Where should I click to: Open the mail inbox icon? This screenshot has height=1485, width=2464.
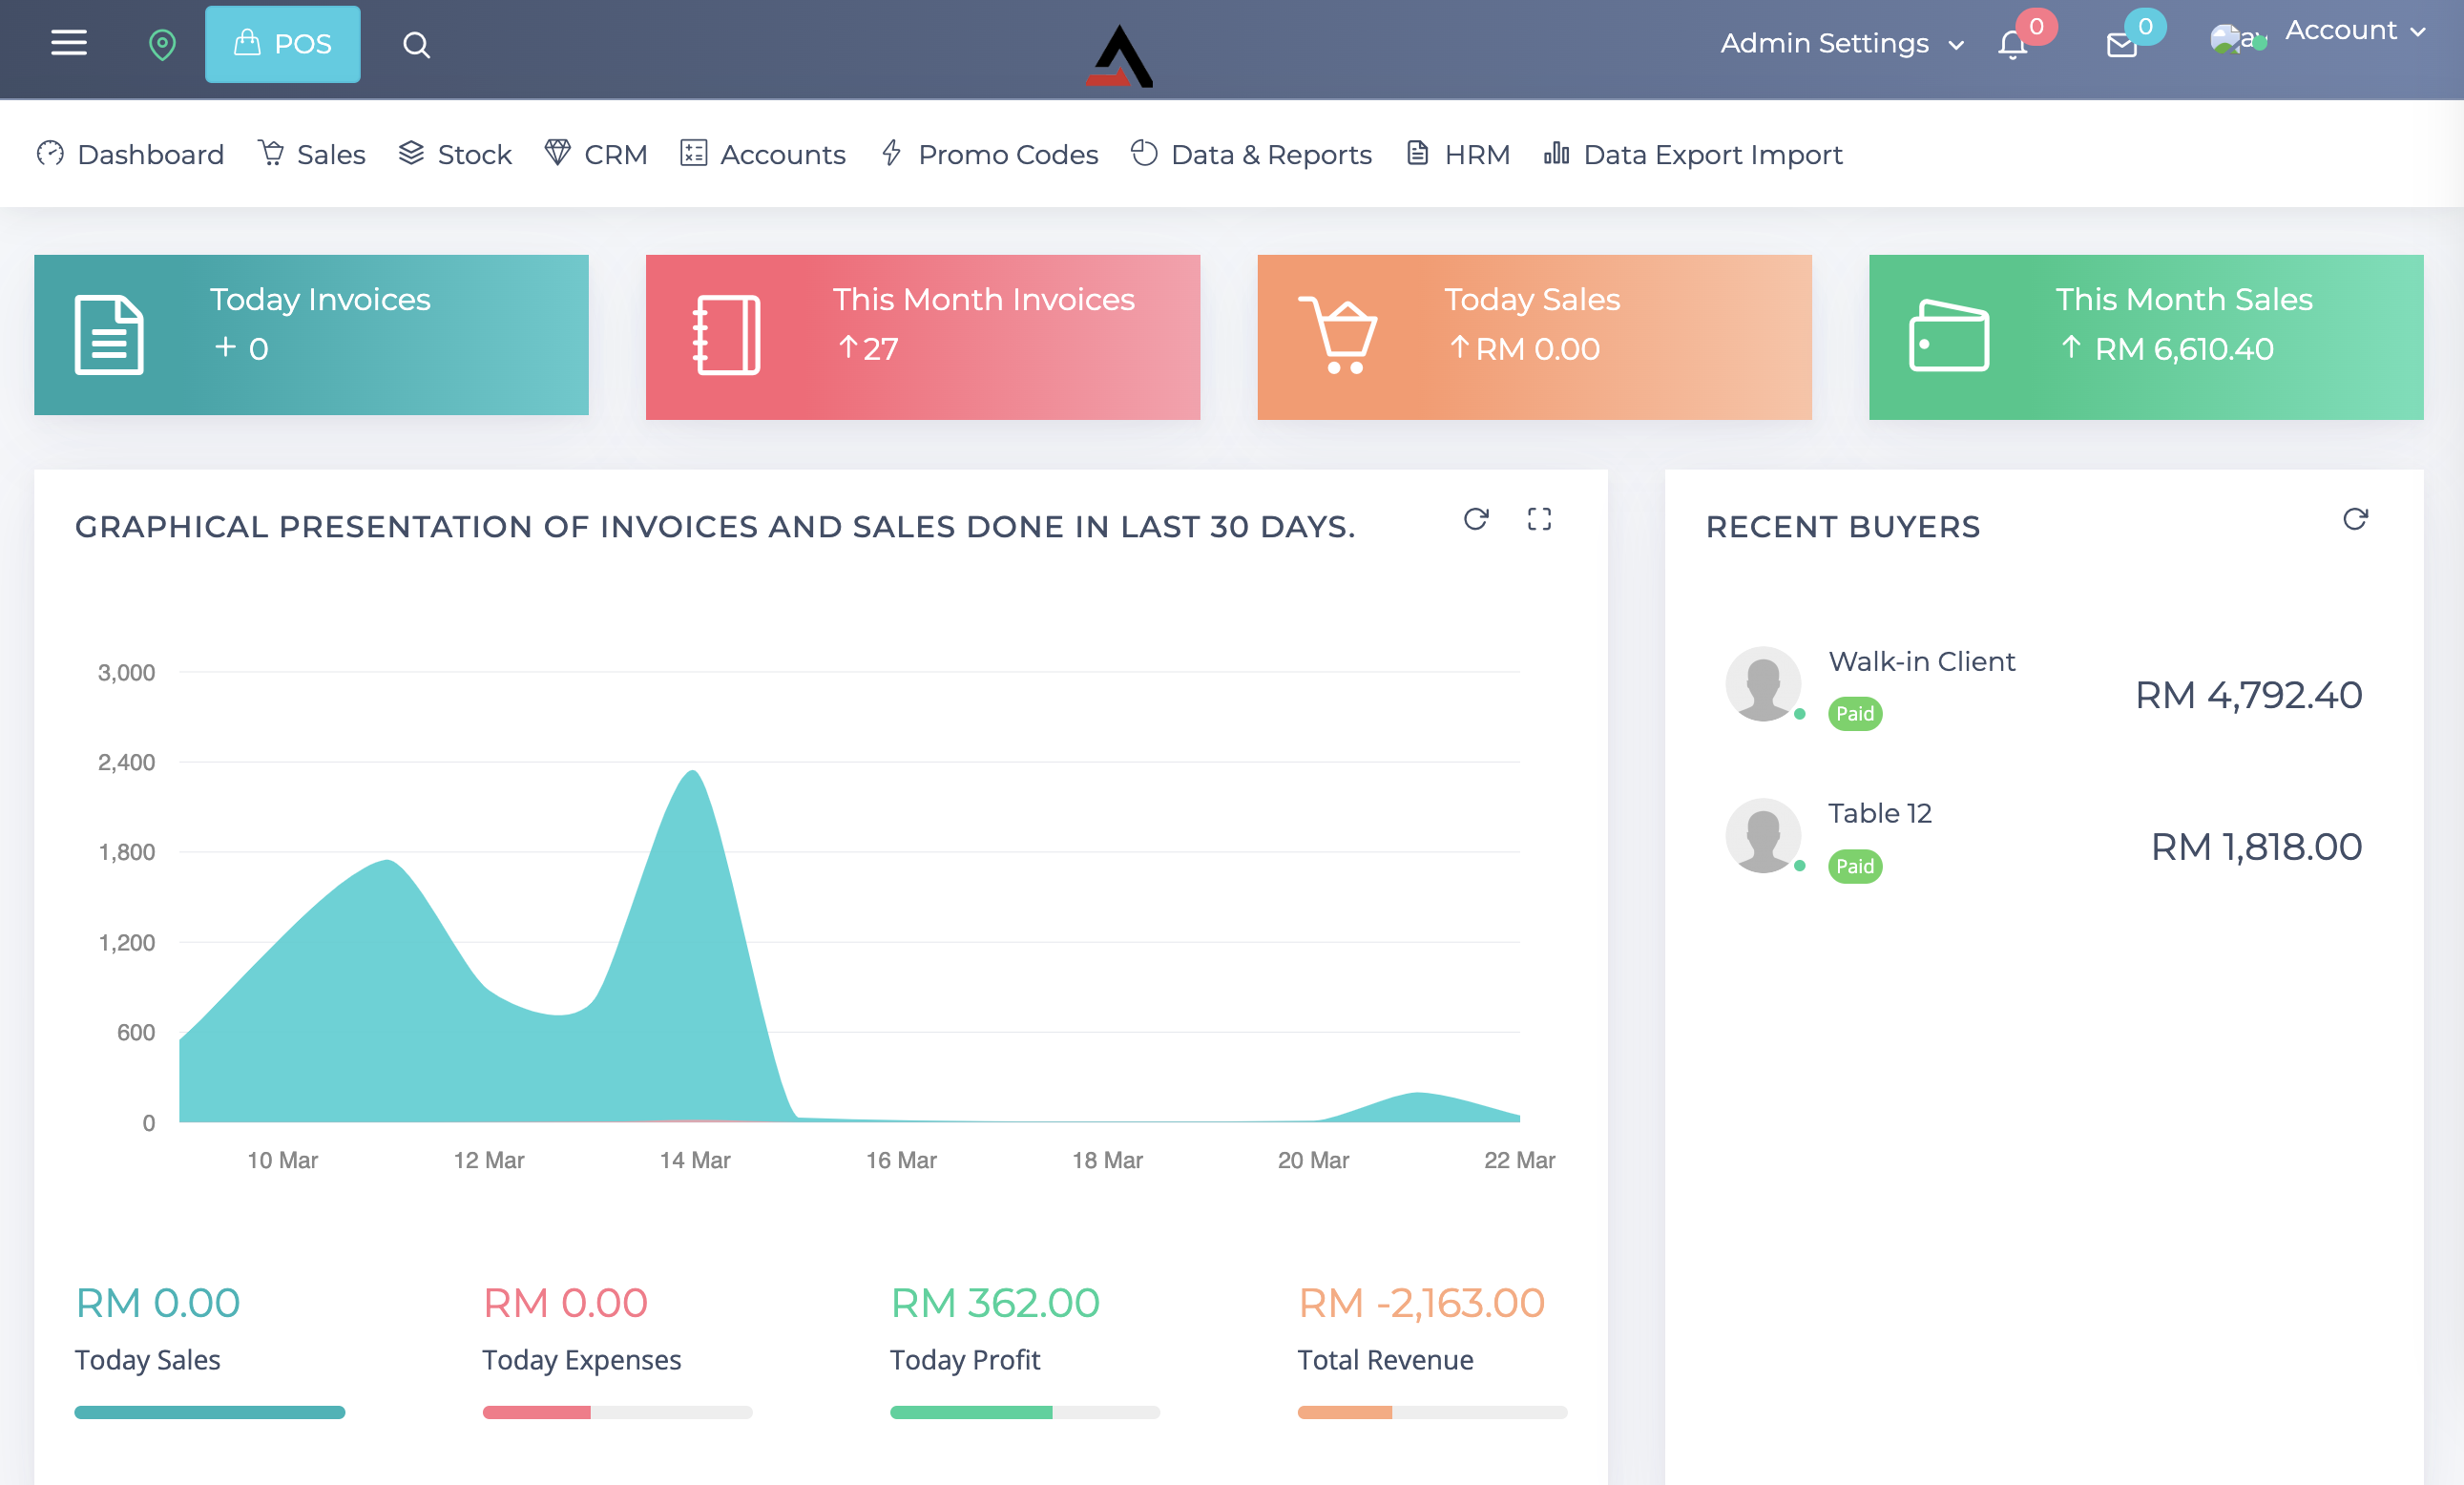tap(2121, 45)
